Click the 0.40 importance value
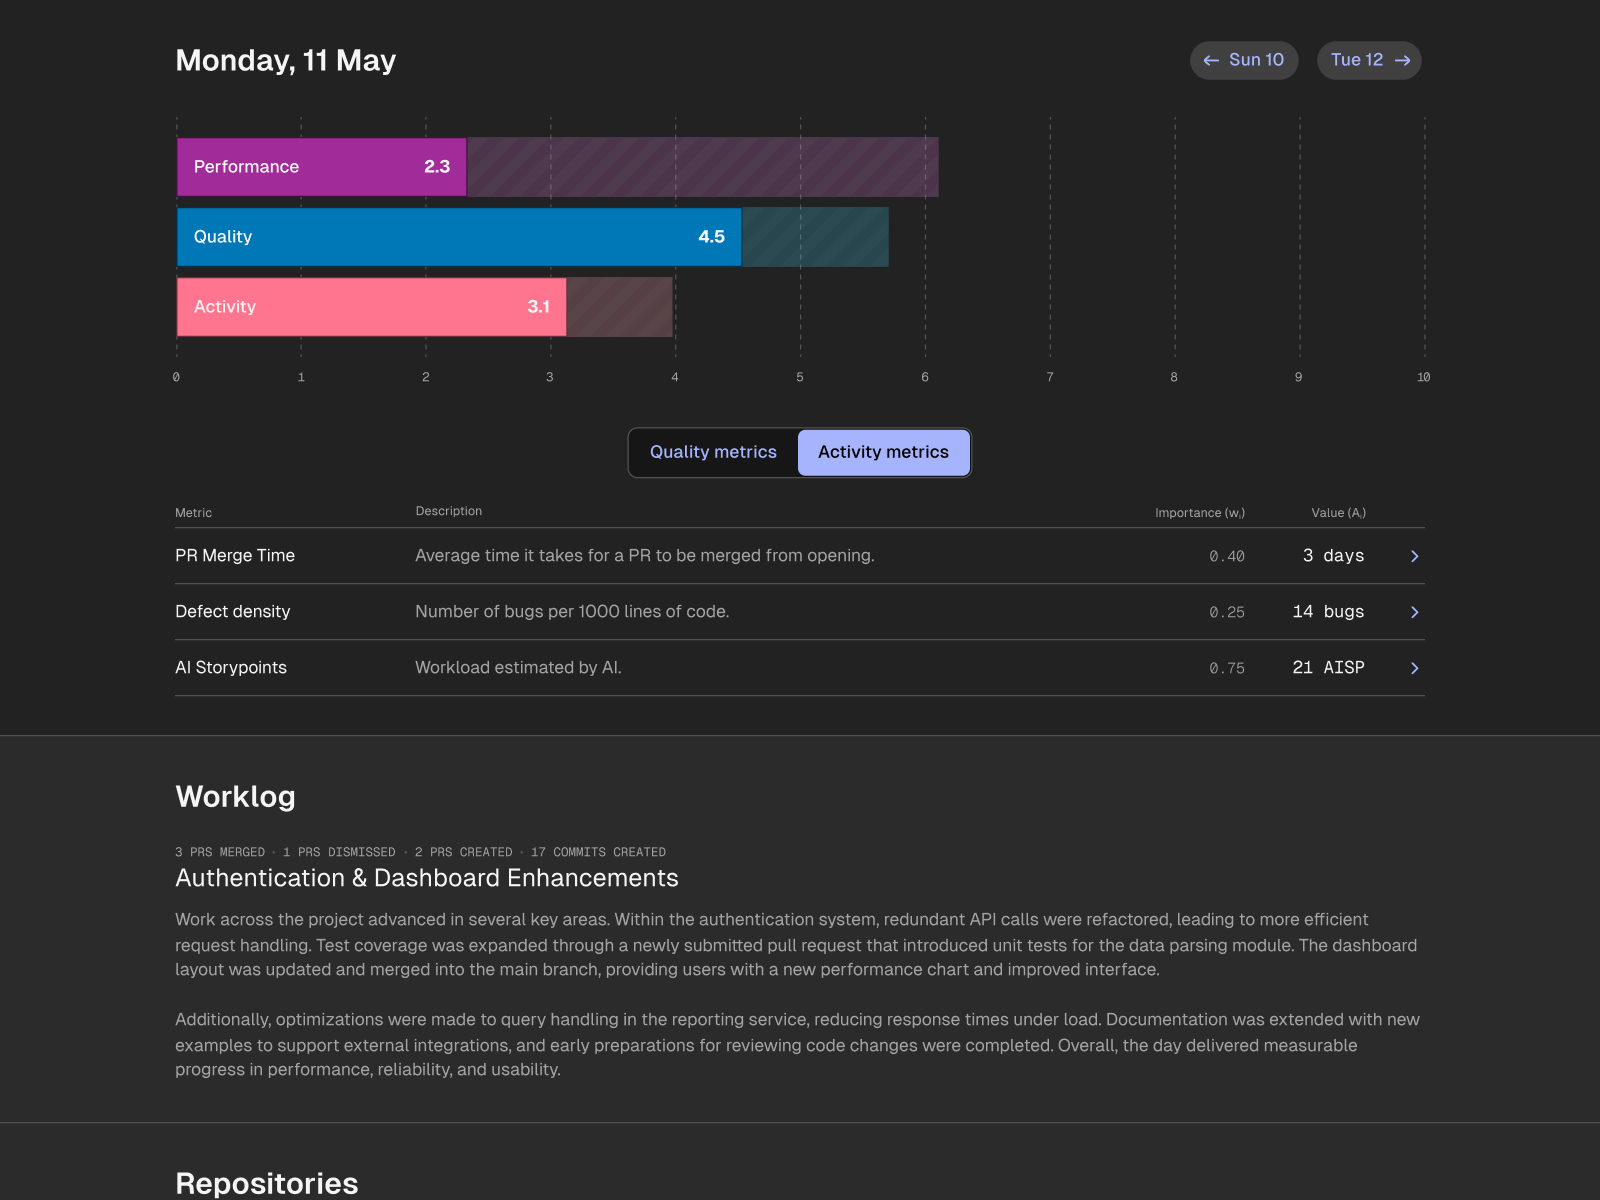The height and width of the screenshot is (1200, 1600). [x=1227, y=556]
